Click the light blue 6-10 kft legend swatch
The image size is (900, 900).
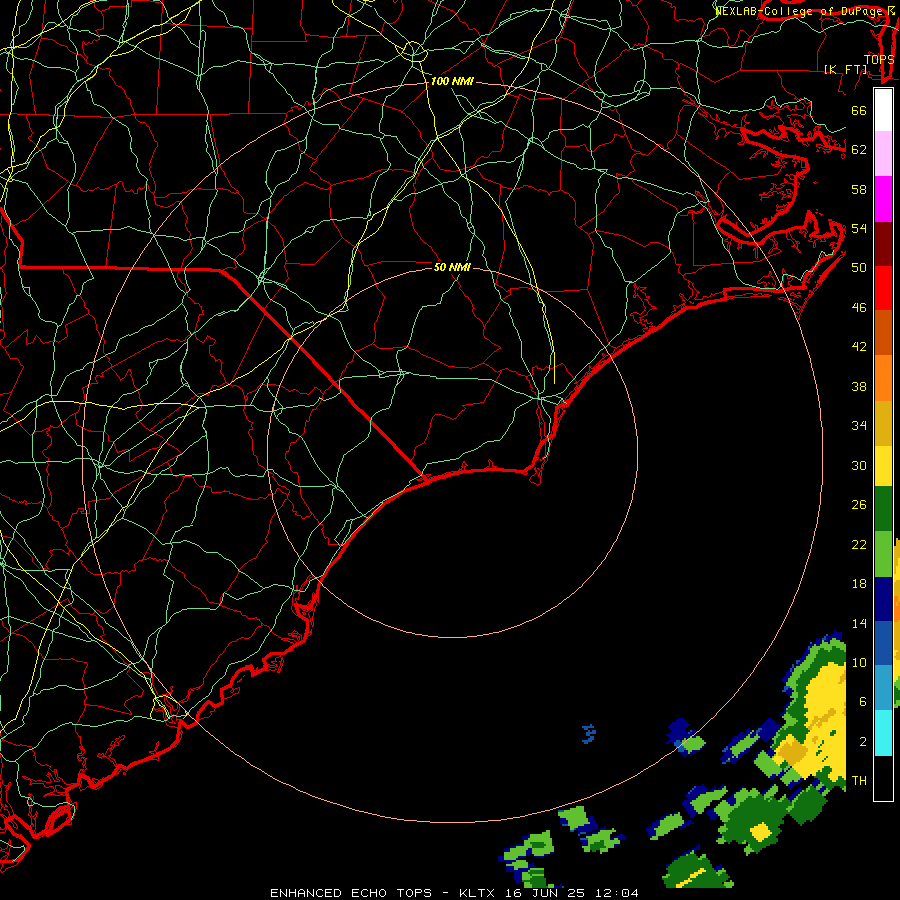pos(883,688)
